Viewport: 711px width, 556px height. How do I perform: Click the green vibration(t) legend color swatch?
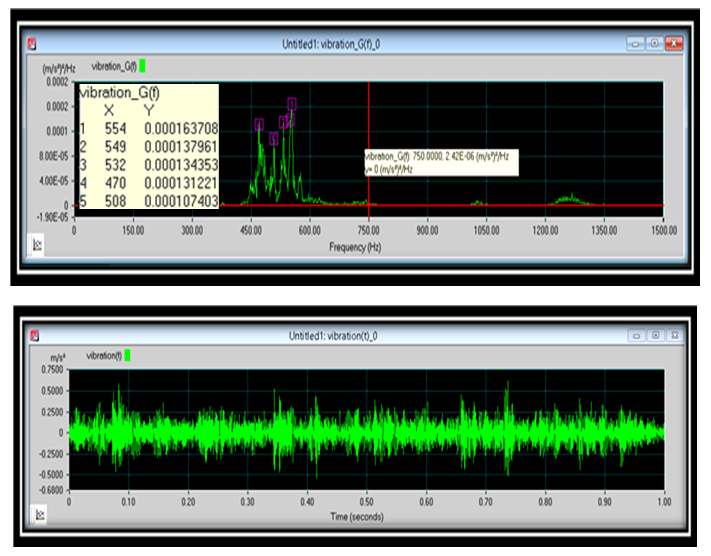127,355
